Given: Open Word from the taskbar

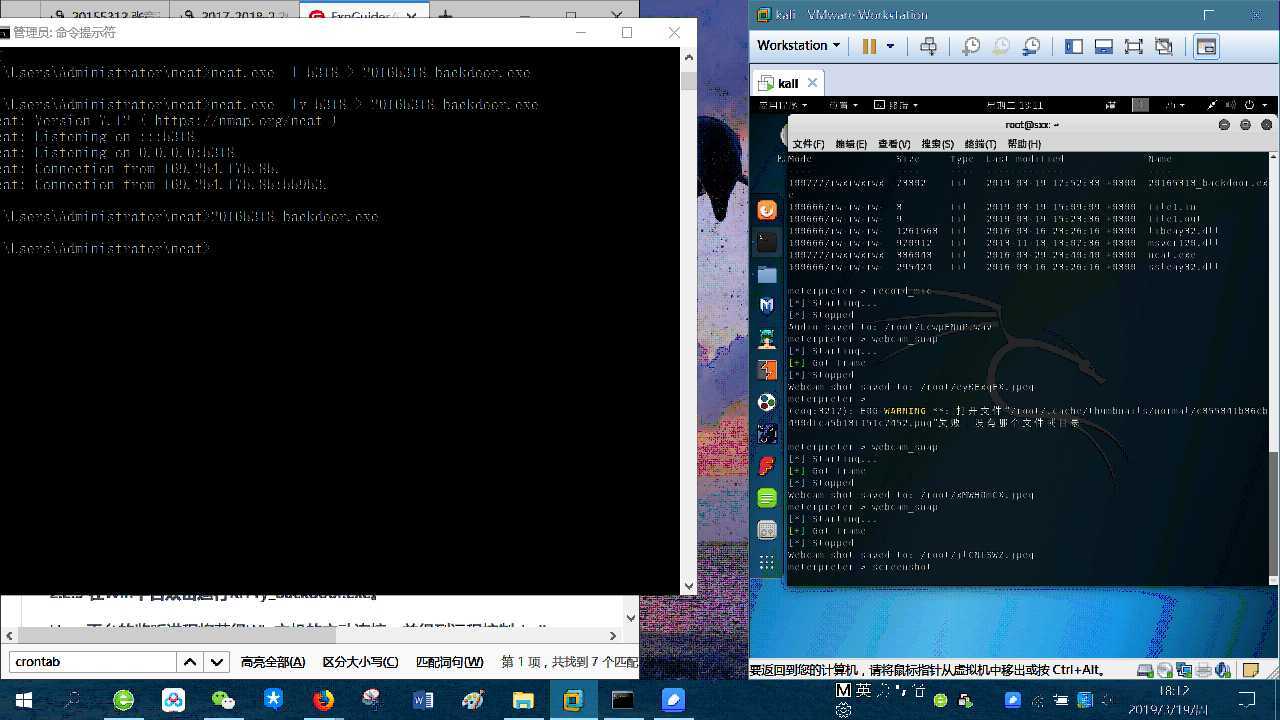Looking at the screenshot, I should pyautogui.click(x=423, y=700).
